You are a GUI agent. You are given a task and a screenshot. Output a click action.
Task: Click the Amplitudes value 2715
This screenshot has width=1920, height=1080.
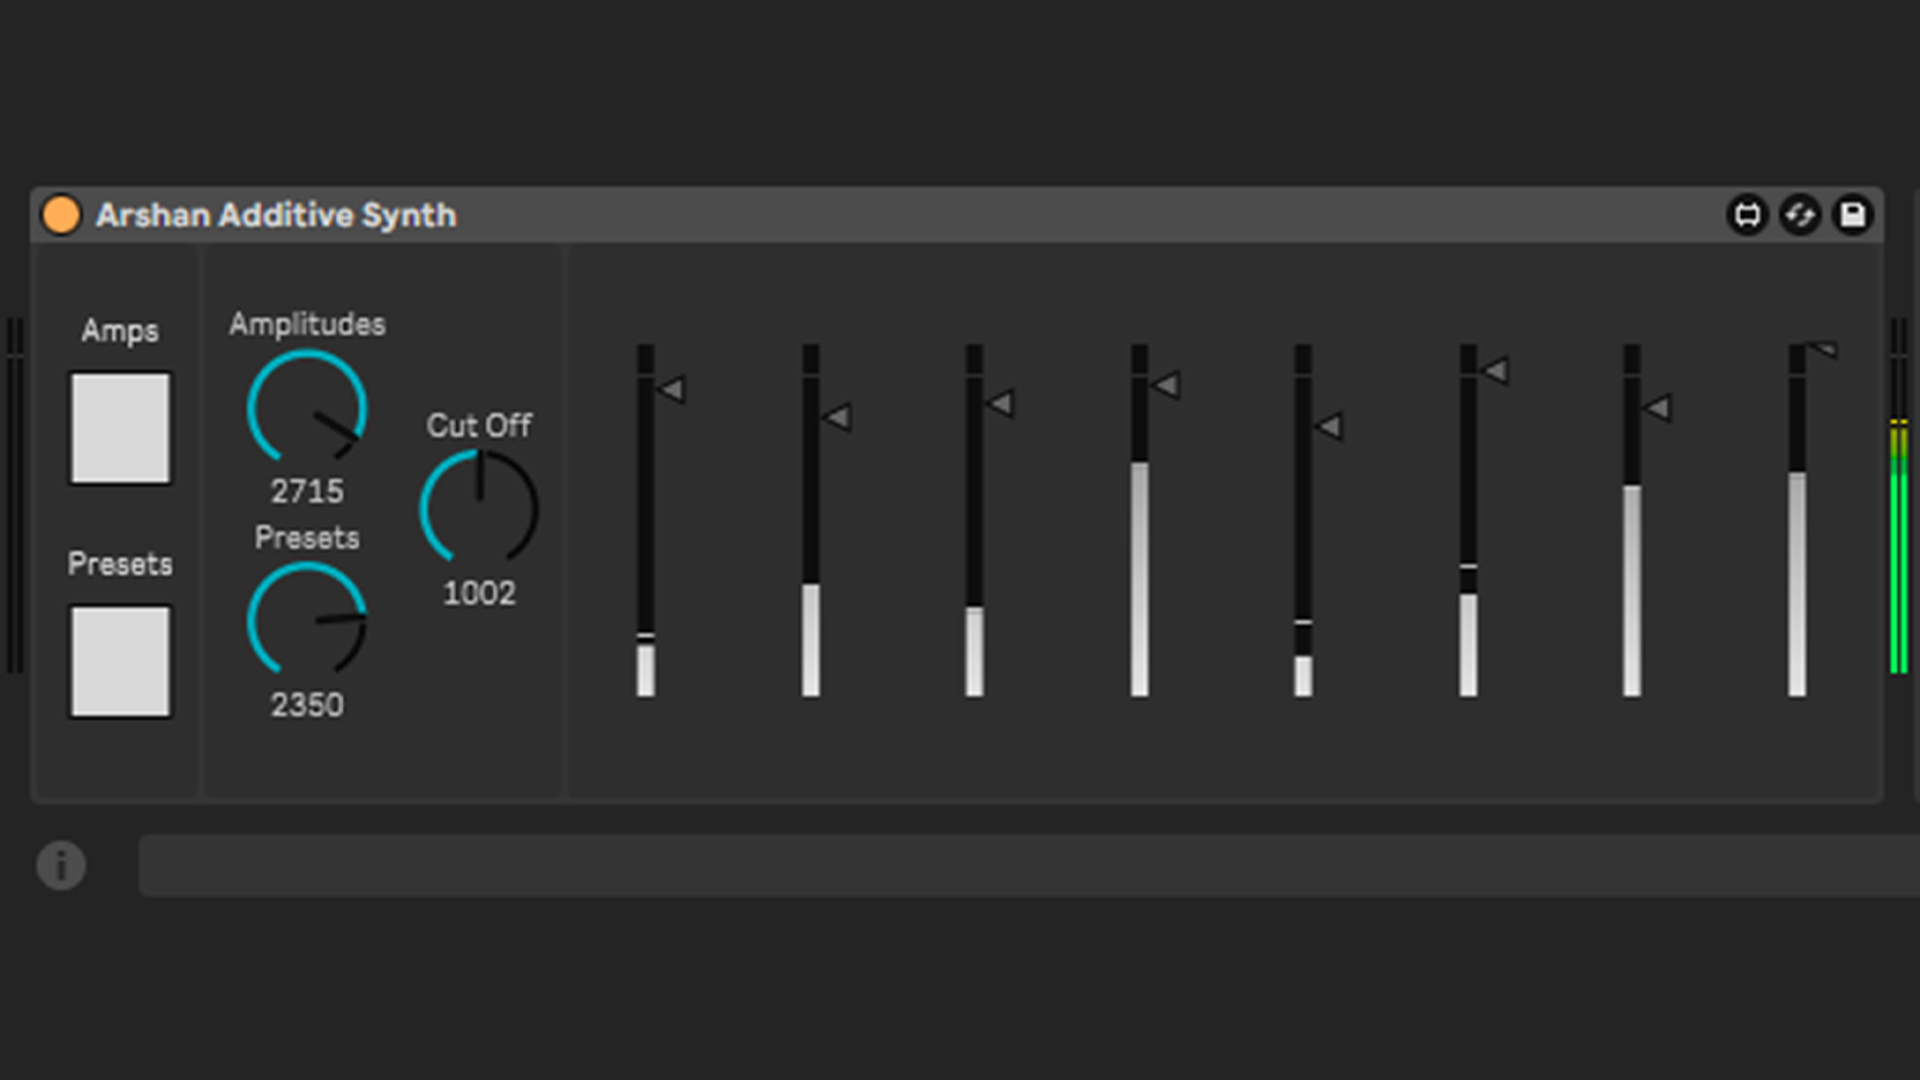(x=307, y=491)
